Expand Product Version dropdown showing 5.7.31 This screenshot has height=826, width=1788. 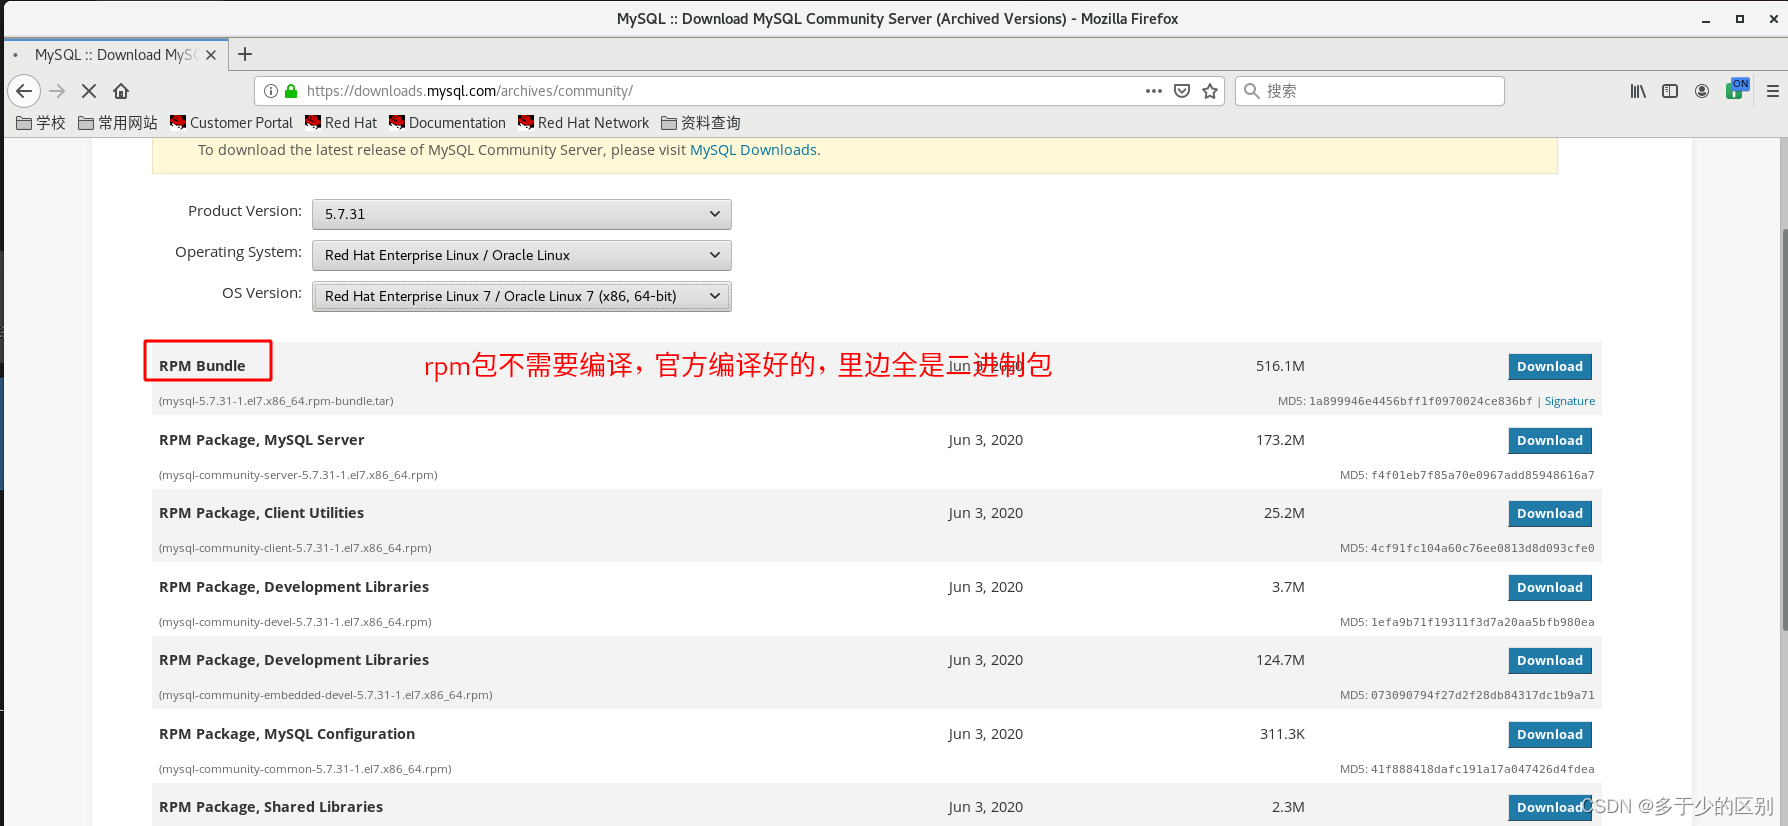click(522, 214)
